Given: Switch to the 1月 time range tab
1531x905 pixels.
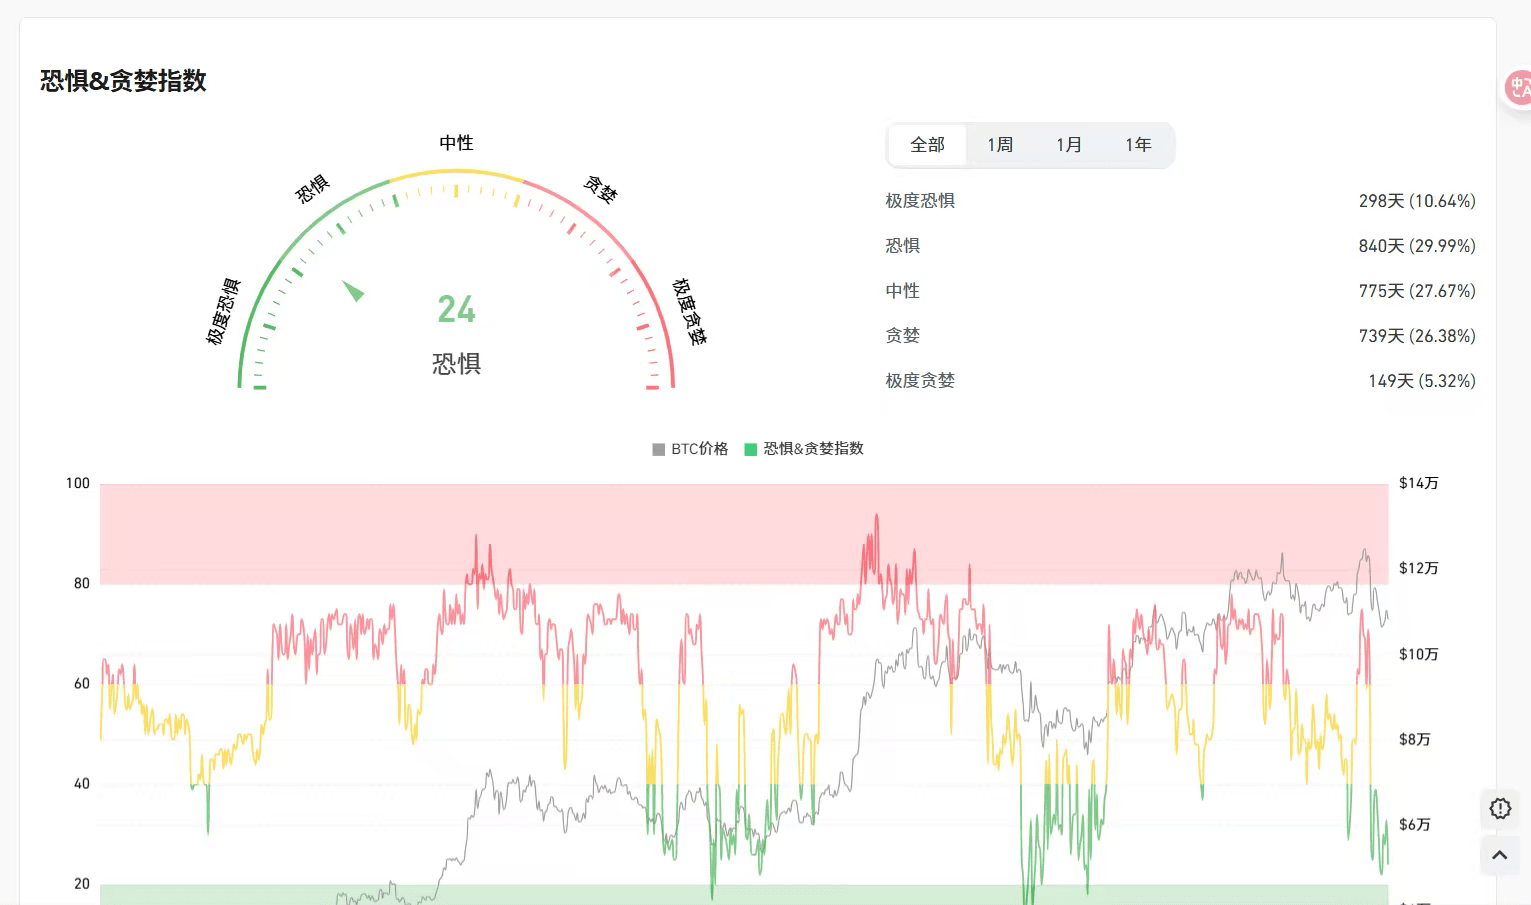Looking at the screenshot, I should [1069, 145].
